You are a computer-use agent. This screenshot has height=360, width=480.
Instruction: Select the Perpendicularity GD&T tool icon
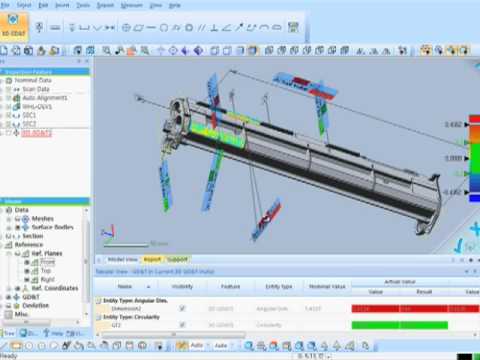tap(214, 28)
